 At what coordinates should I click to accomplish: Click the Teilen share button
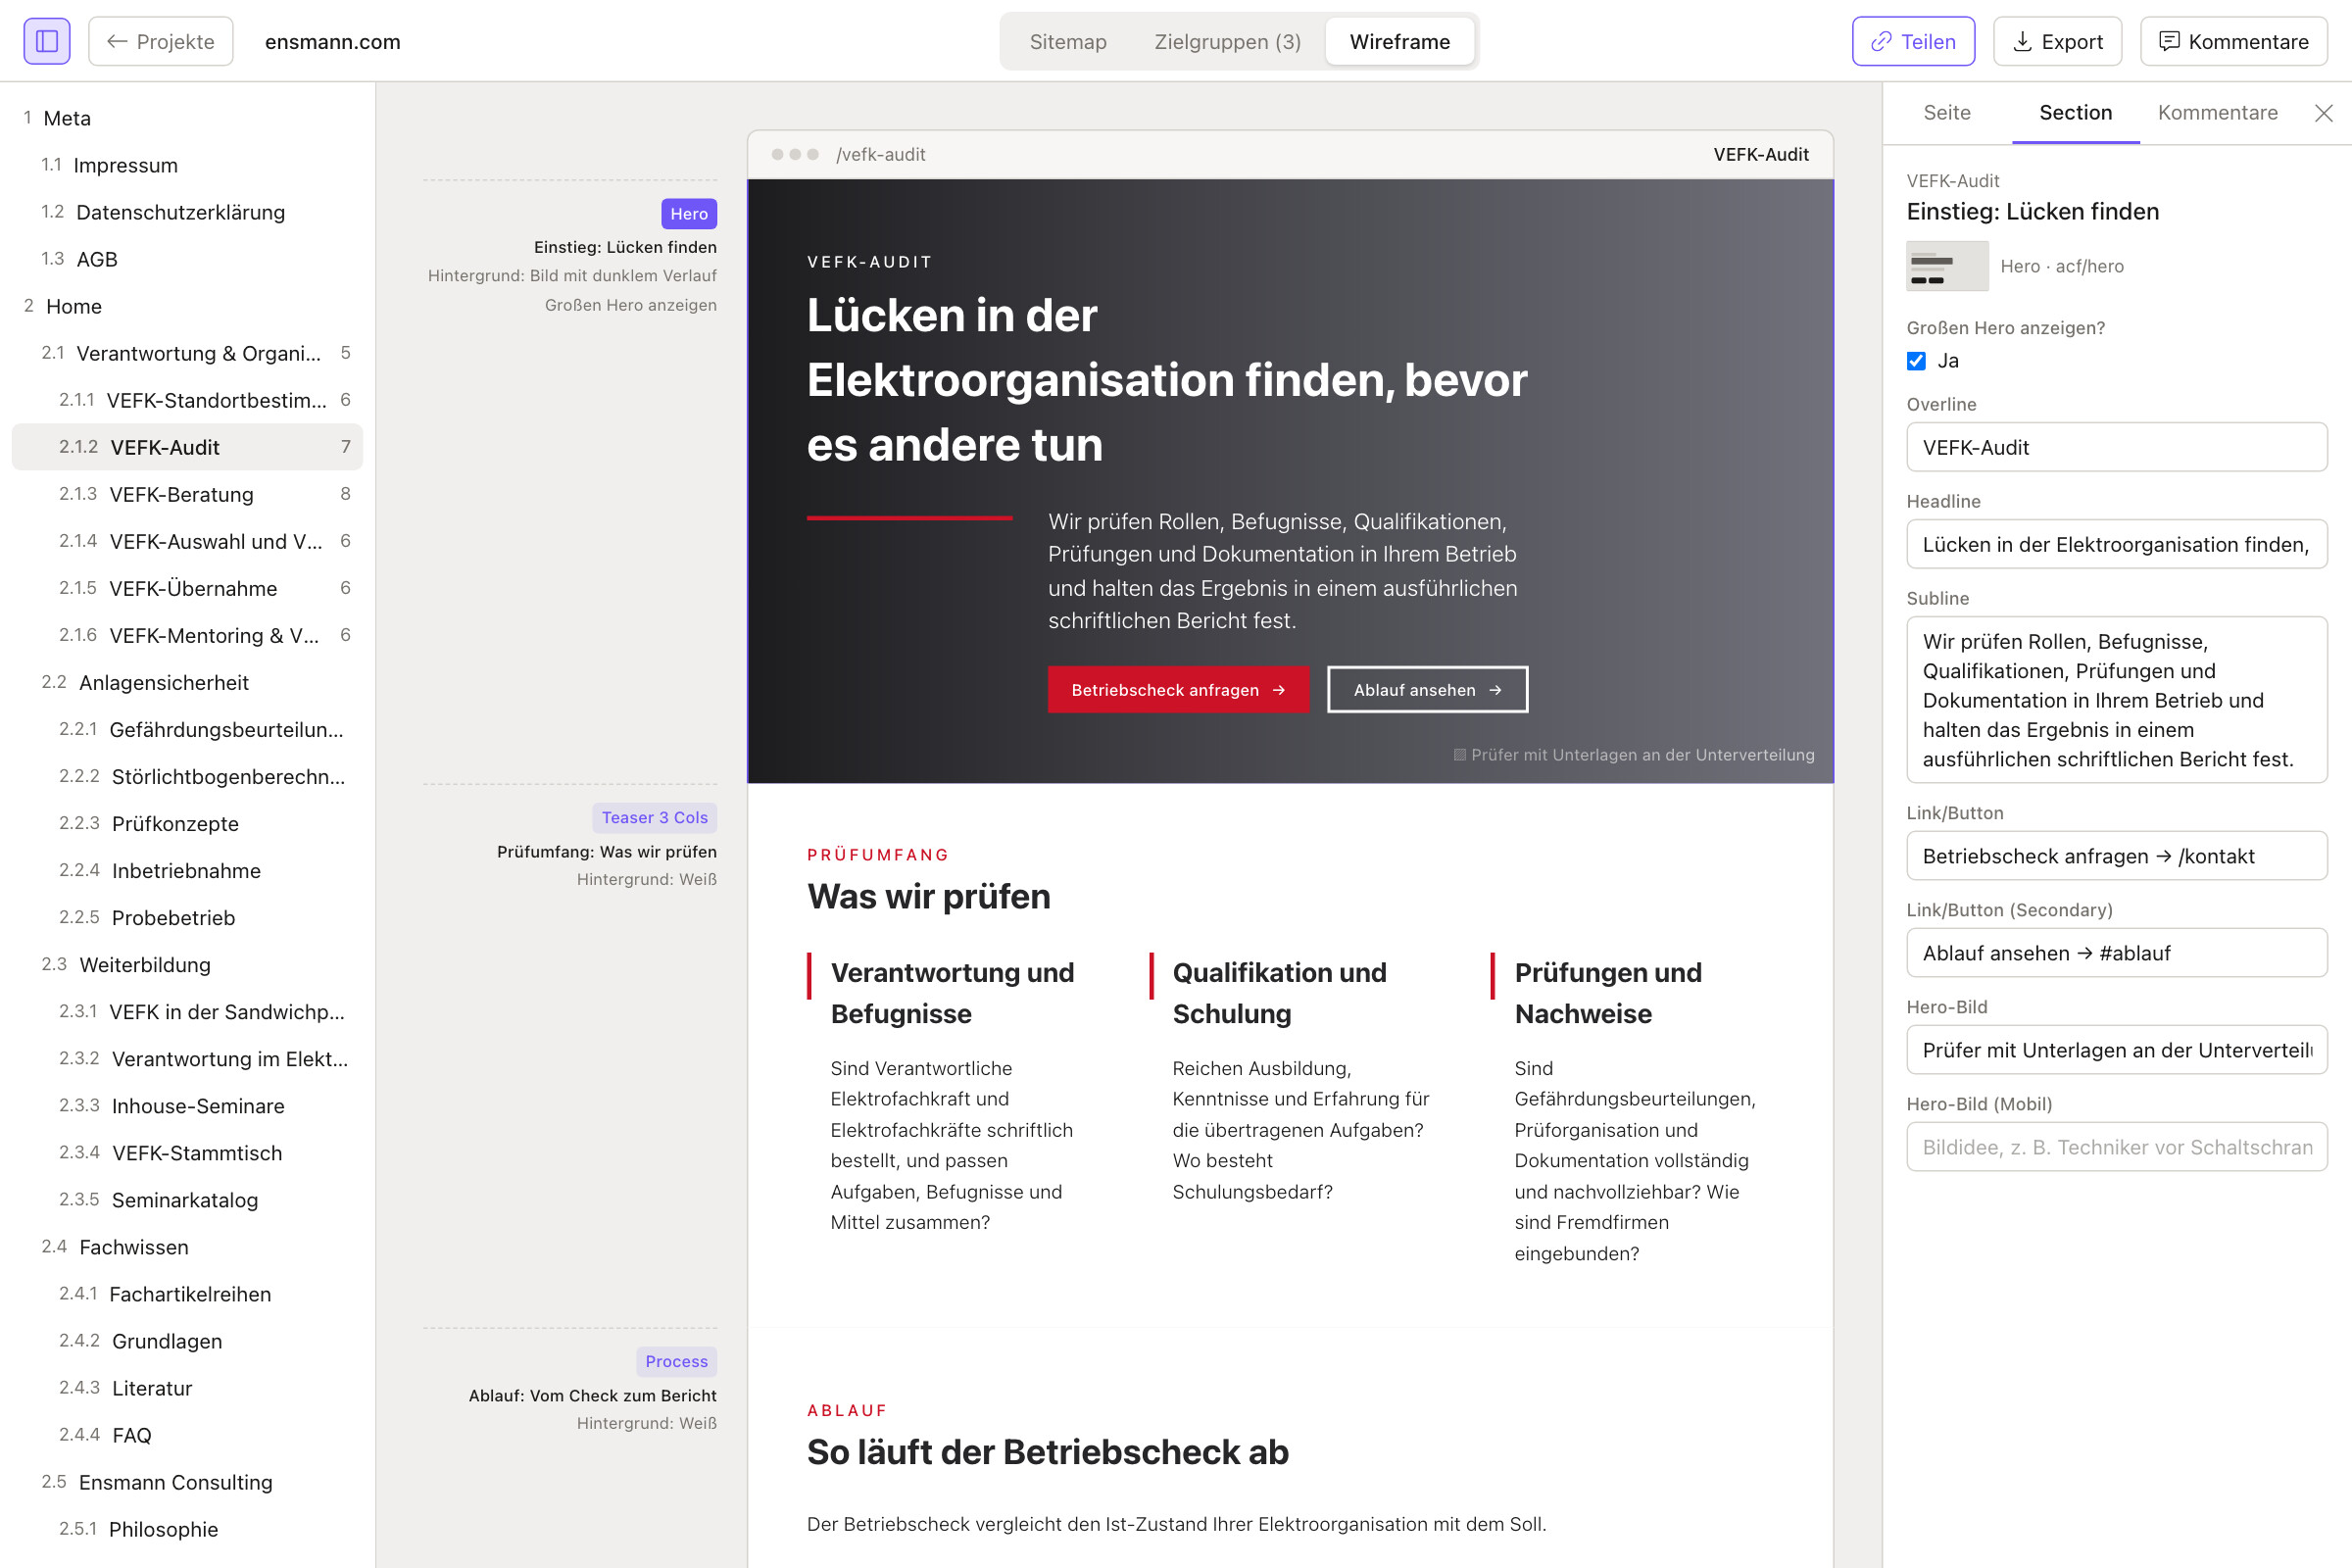click(1912, 41)
